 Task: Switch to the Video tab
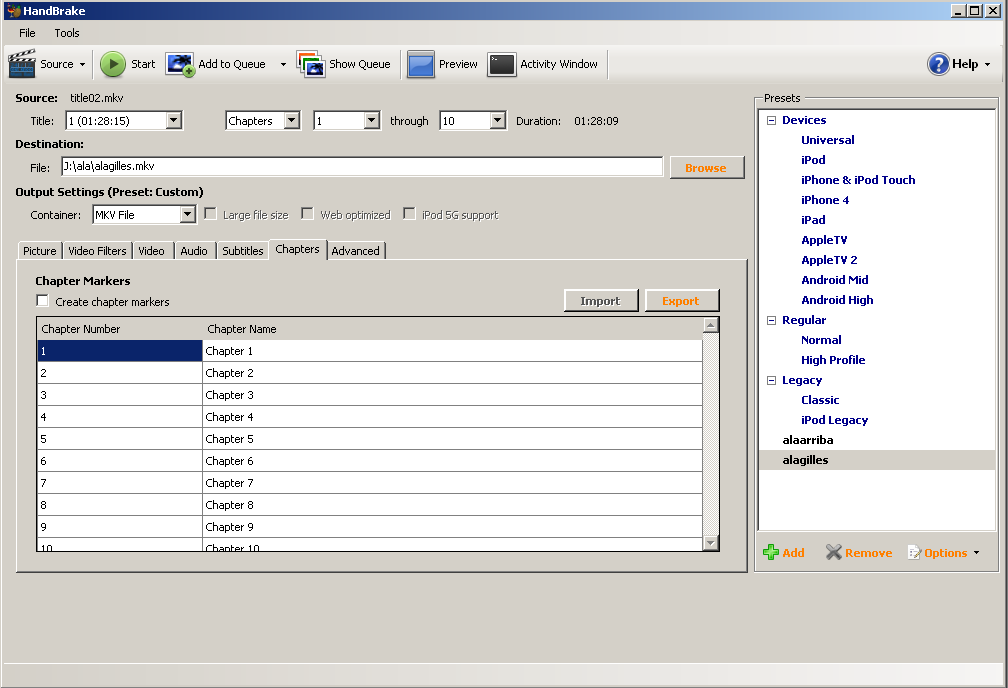pos(152,251)
